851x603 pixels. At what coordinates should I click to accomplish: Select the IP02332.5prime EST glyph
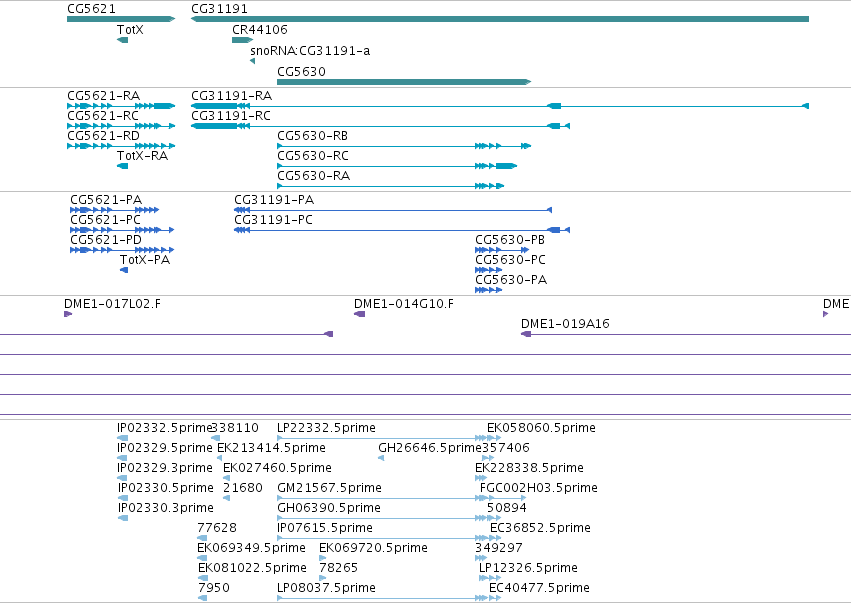(123, 438)
